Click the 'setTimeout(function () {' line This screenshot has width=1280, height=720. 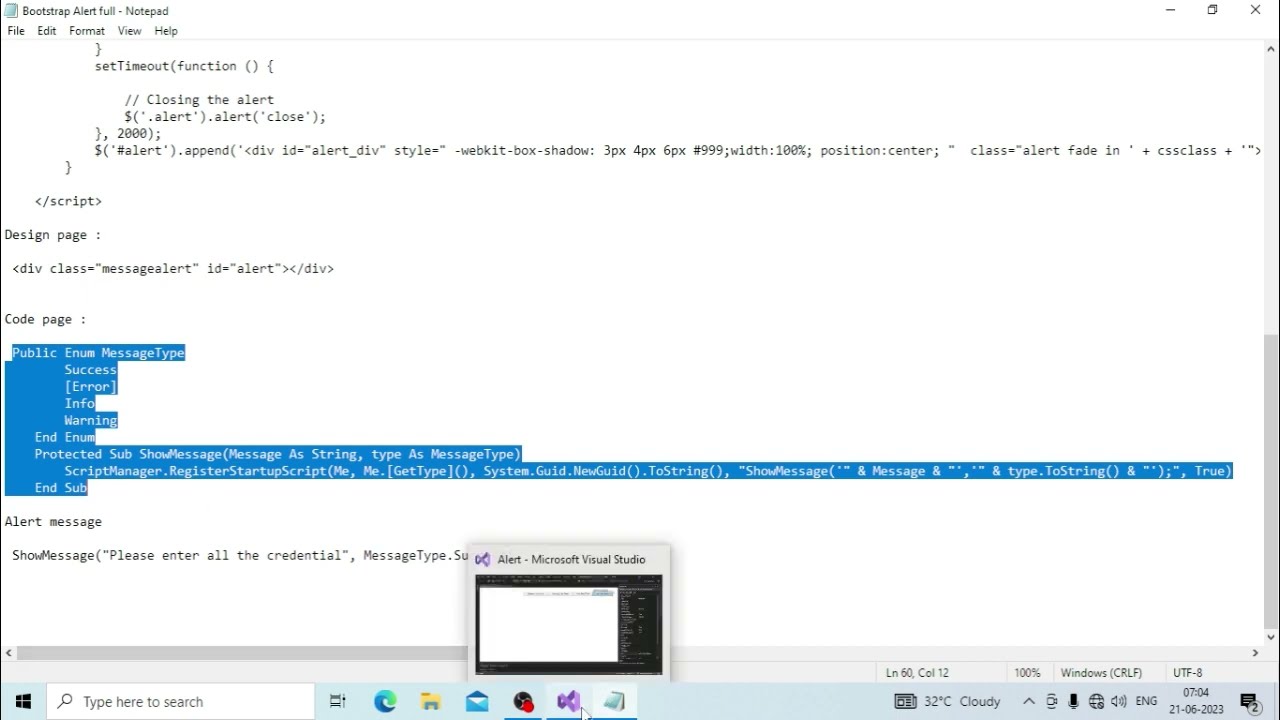pyautogui.click(x=184, y=66)
